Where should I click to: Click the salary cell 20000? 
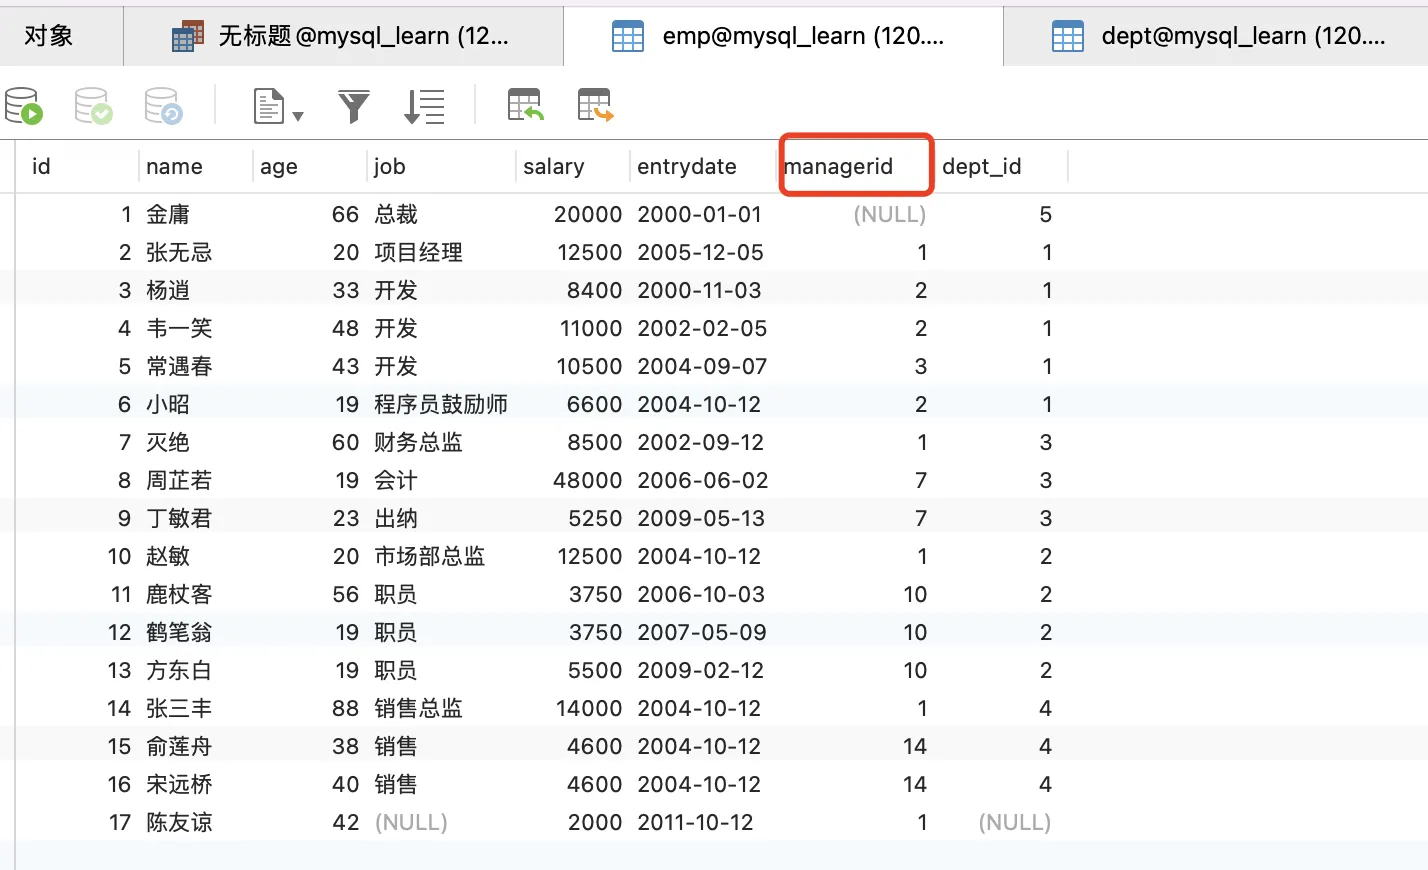point(588,214)
